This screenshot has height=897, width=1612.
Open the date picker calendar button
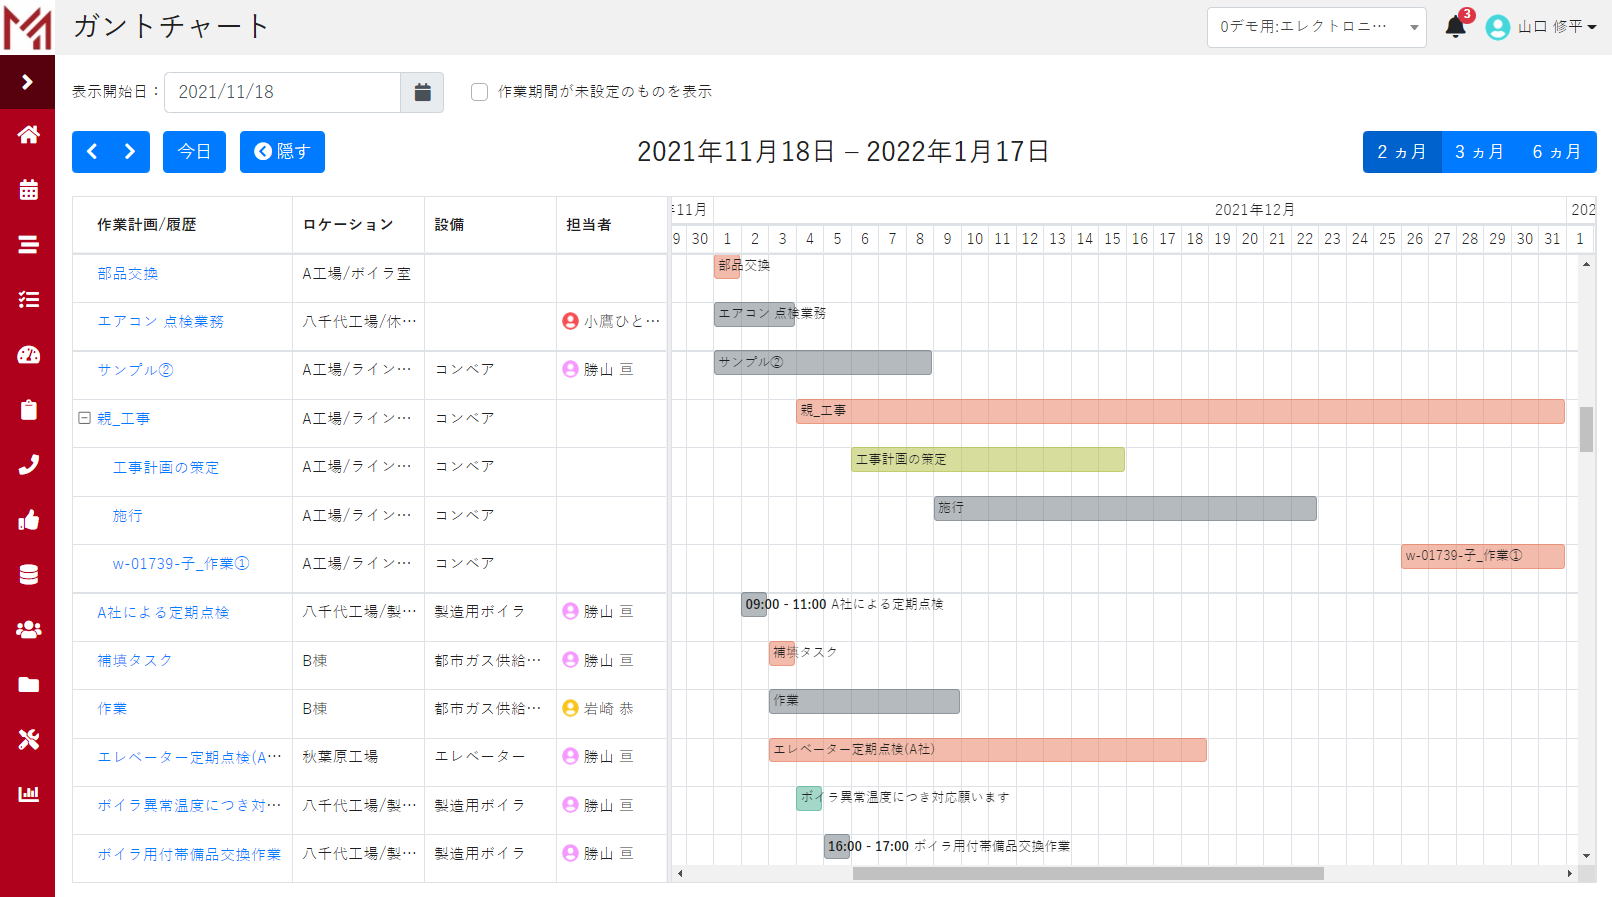pos(422,92)
